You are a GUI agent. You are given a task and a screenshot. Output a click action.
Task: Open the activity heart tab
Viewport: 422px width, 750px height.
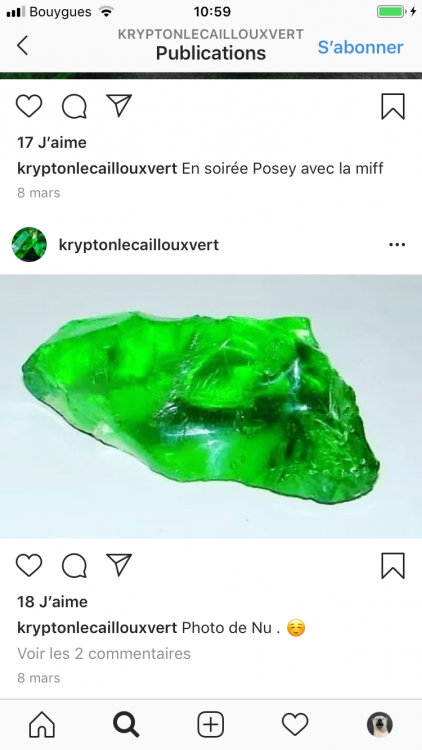tap(295, 725)
